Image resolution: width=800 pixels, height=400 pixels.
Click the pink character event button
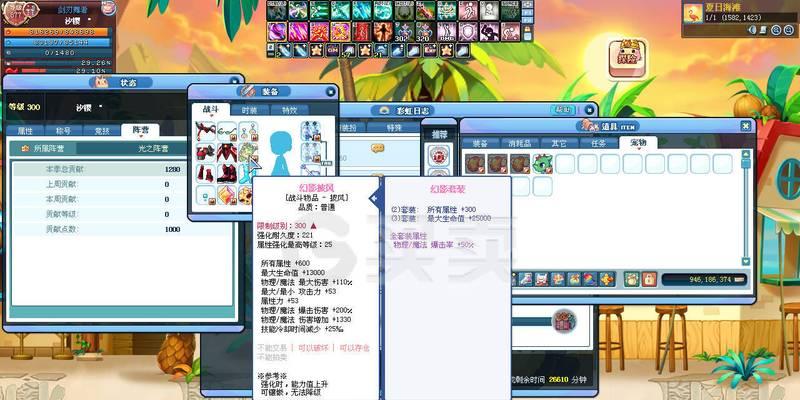627,59
